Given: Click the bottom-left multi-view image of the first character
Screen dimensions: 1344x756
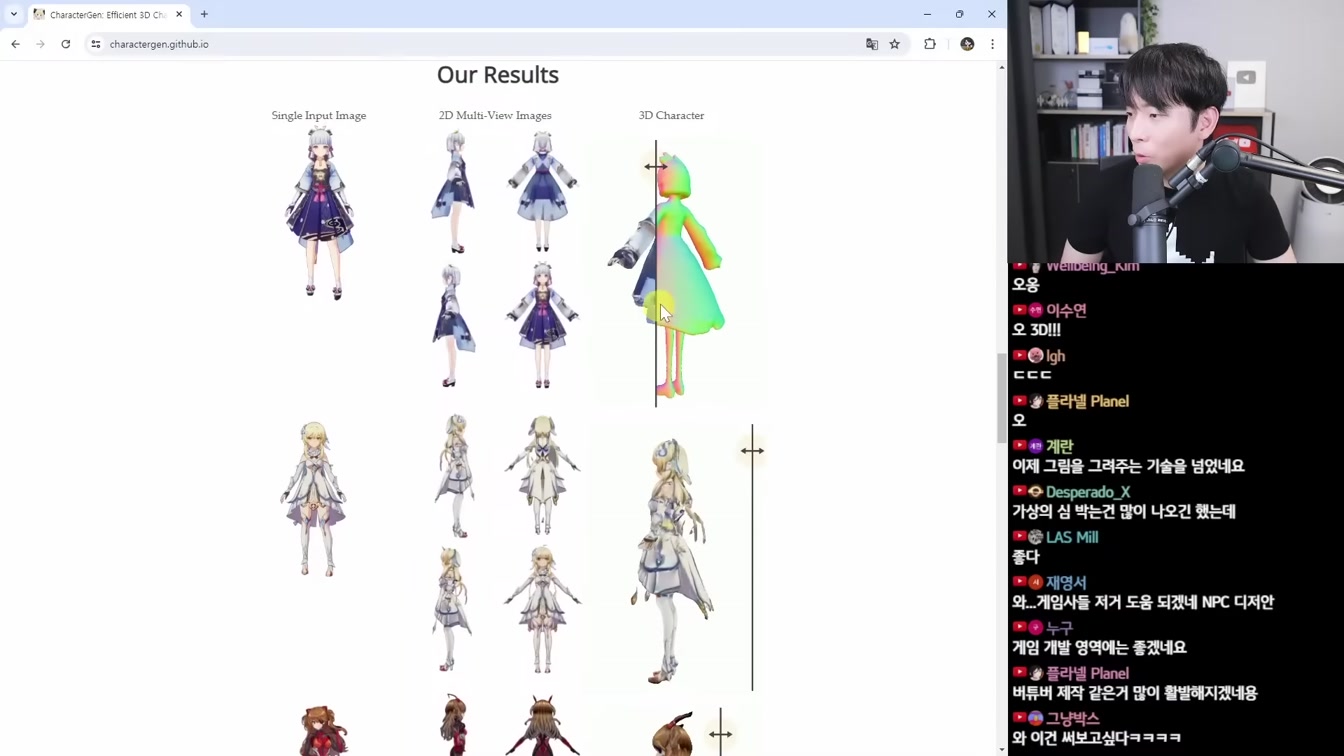Looking at the screenshot, I should (453, 325).
